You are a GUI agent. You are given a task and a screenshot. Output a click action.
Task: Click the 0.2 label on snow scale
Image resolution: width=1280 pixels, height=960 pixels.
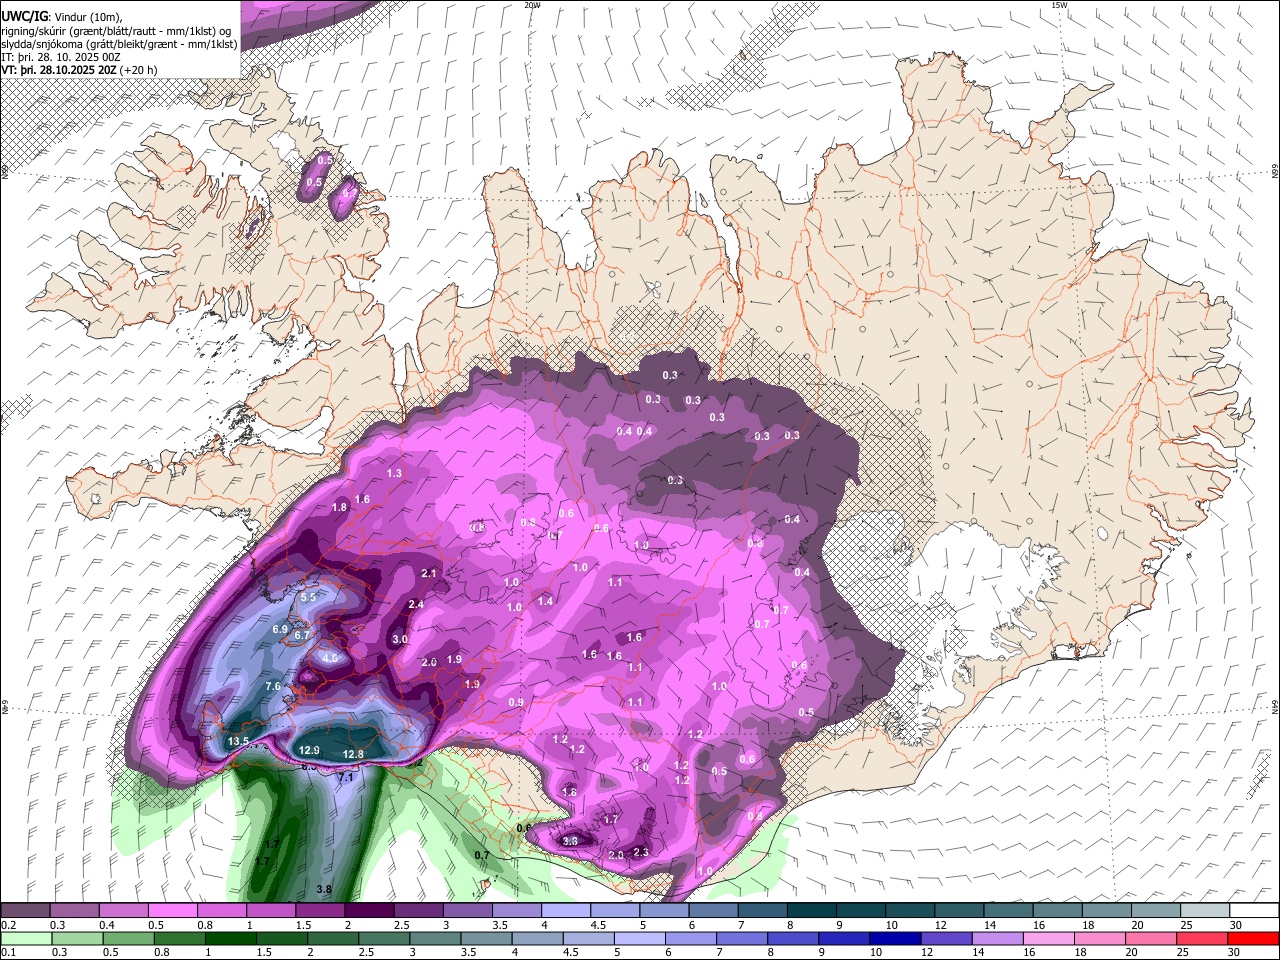coord(7,925)
